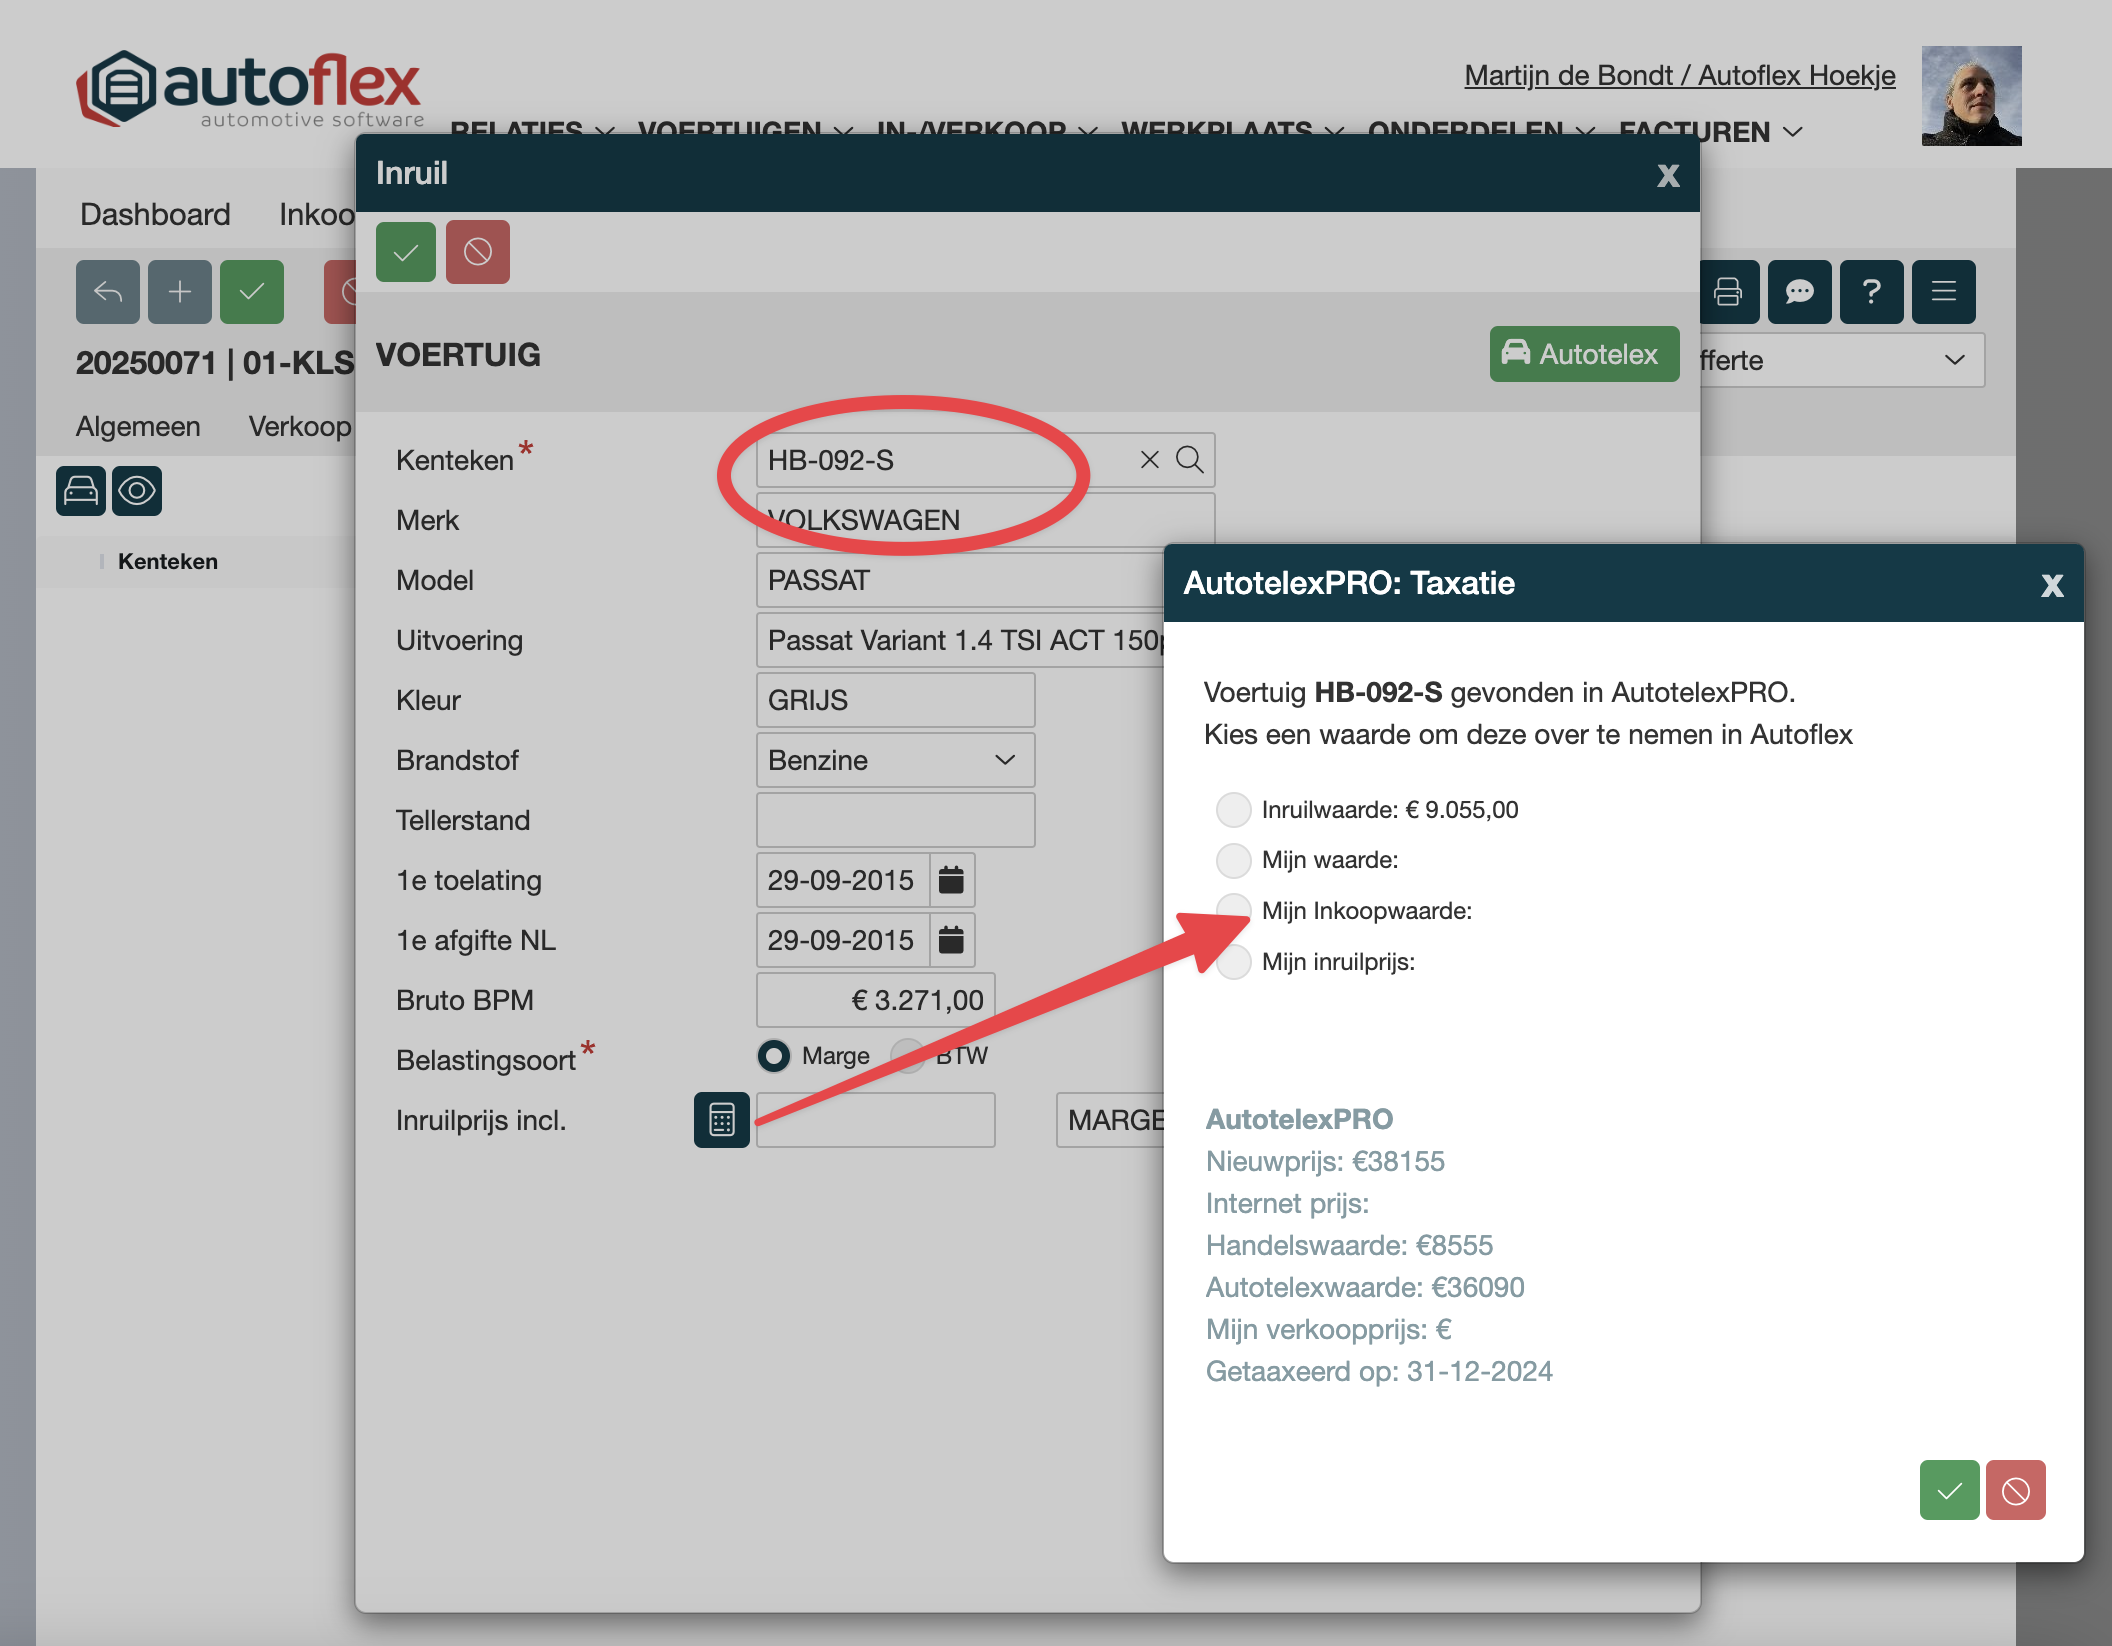Image resolution: width=2112 pixels, height=1646 pixels.
Task: Switch to the Algemeen tab
Action: coord(138,426)
